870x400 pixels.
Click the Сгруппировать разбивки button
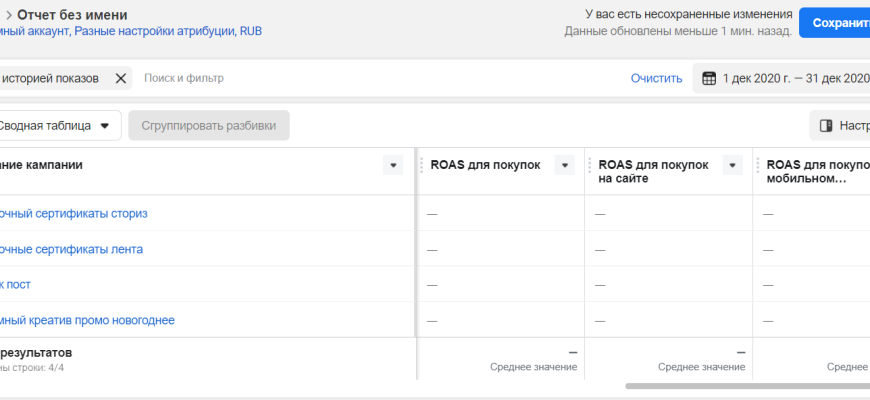coord(209,126)
